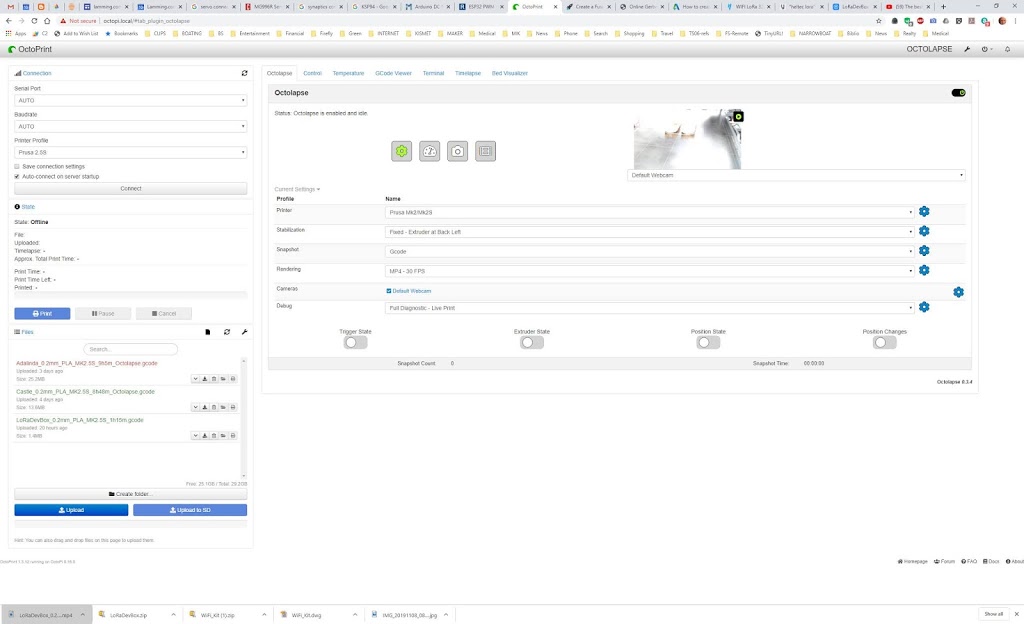This screenshot has height=624, width=1024.
Task: Click the play icon on webcam preview
Action: pyautogui.click(x=738, y=116)
